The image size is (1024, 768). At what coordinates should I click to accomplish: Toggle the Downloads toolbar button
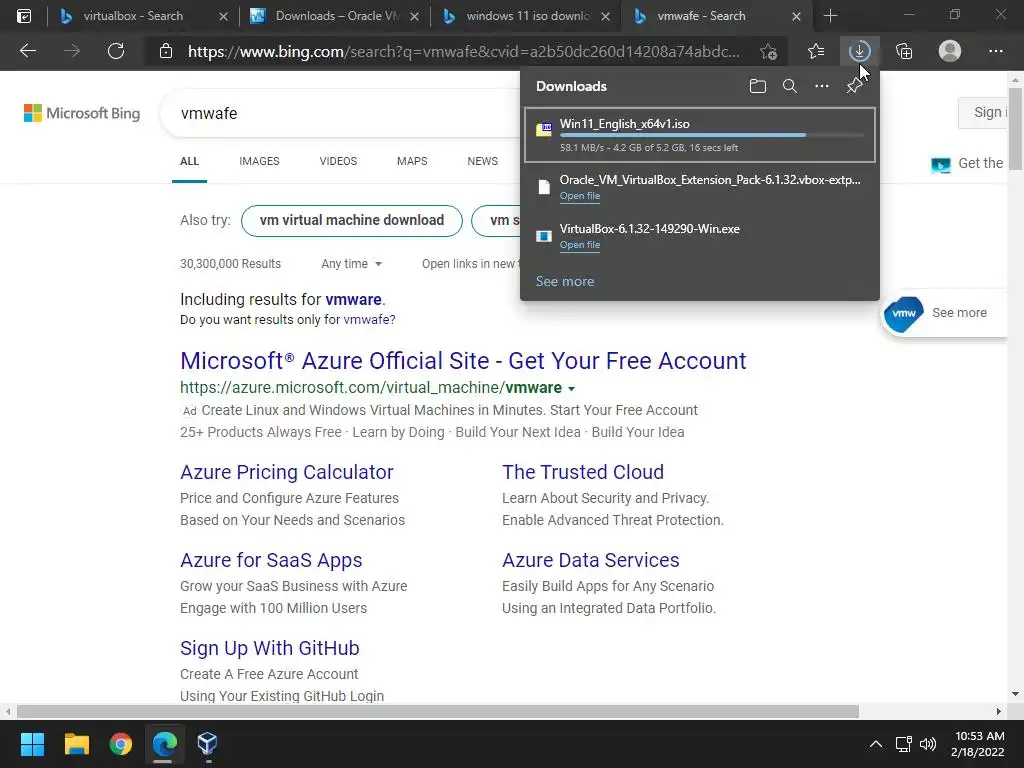859,51
